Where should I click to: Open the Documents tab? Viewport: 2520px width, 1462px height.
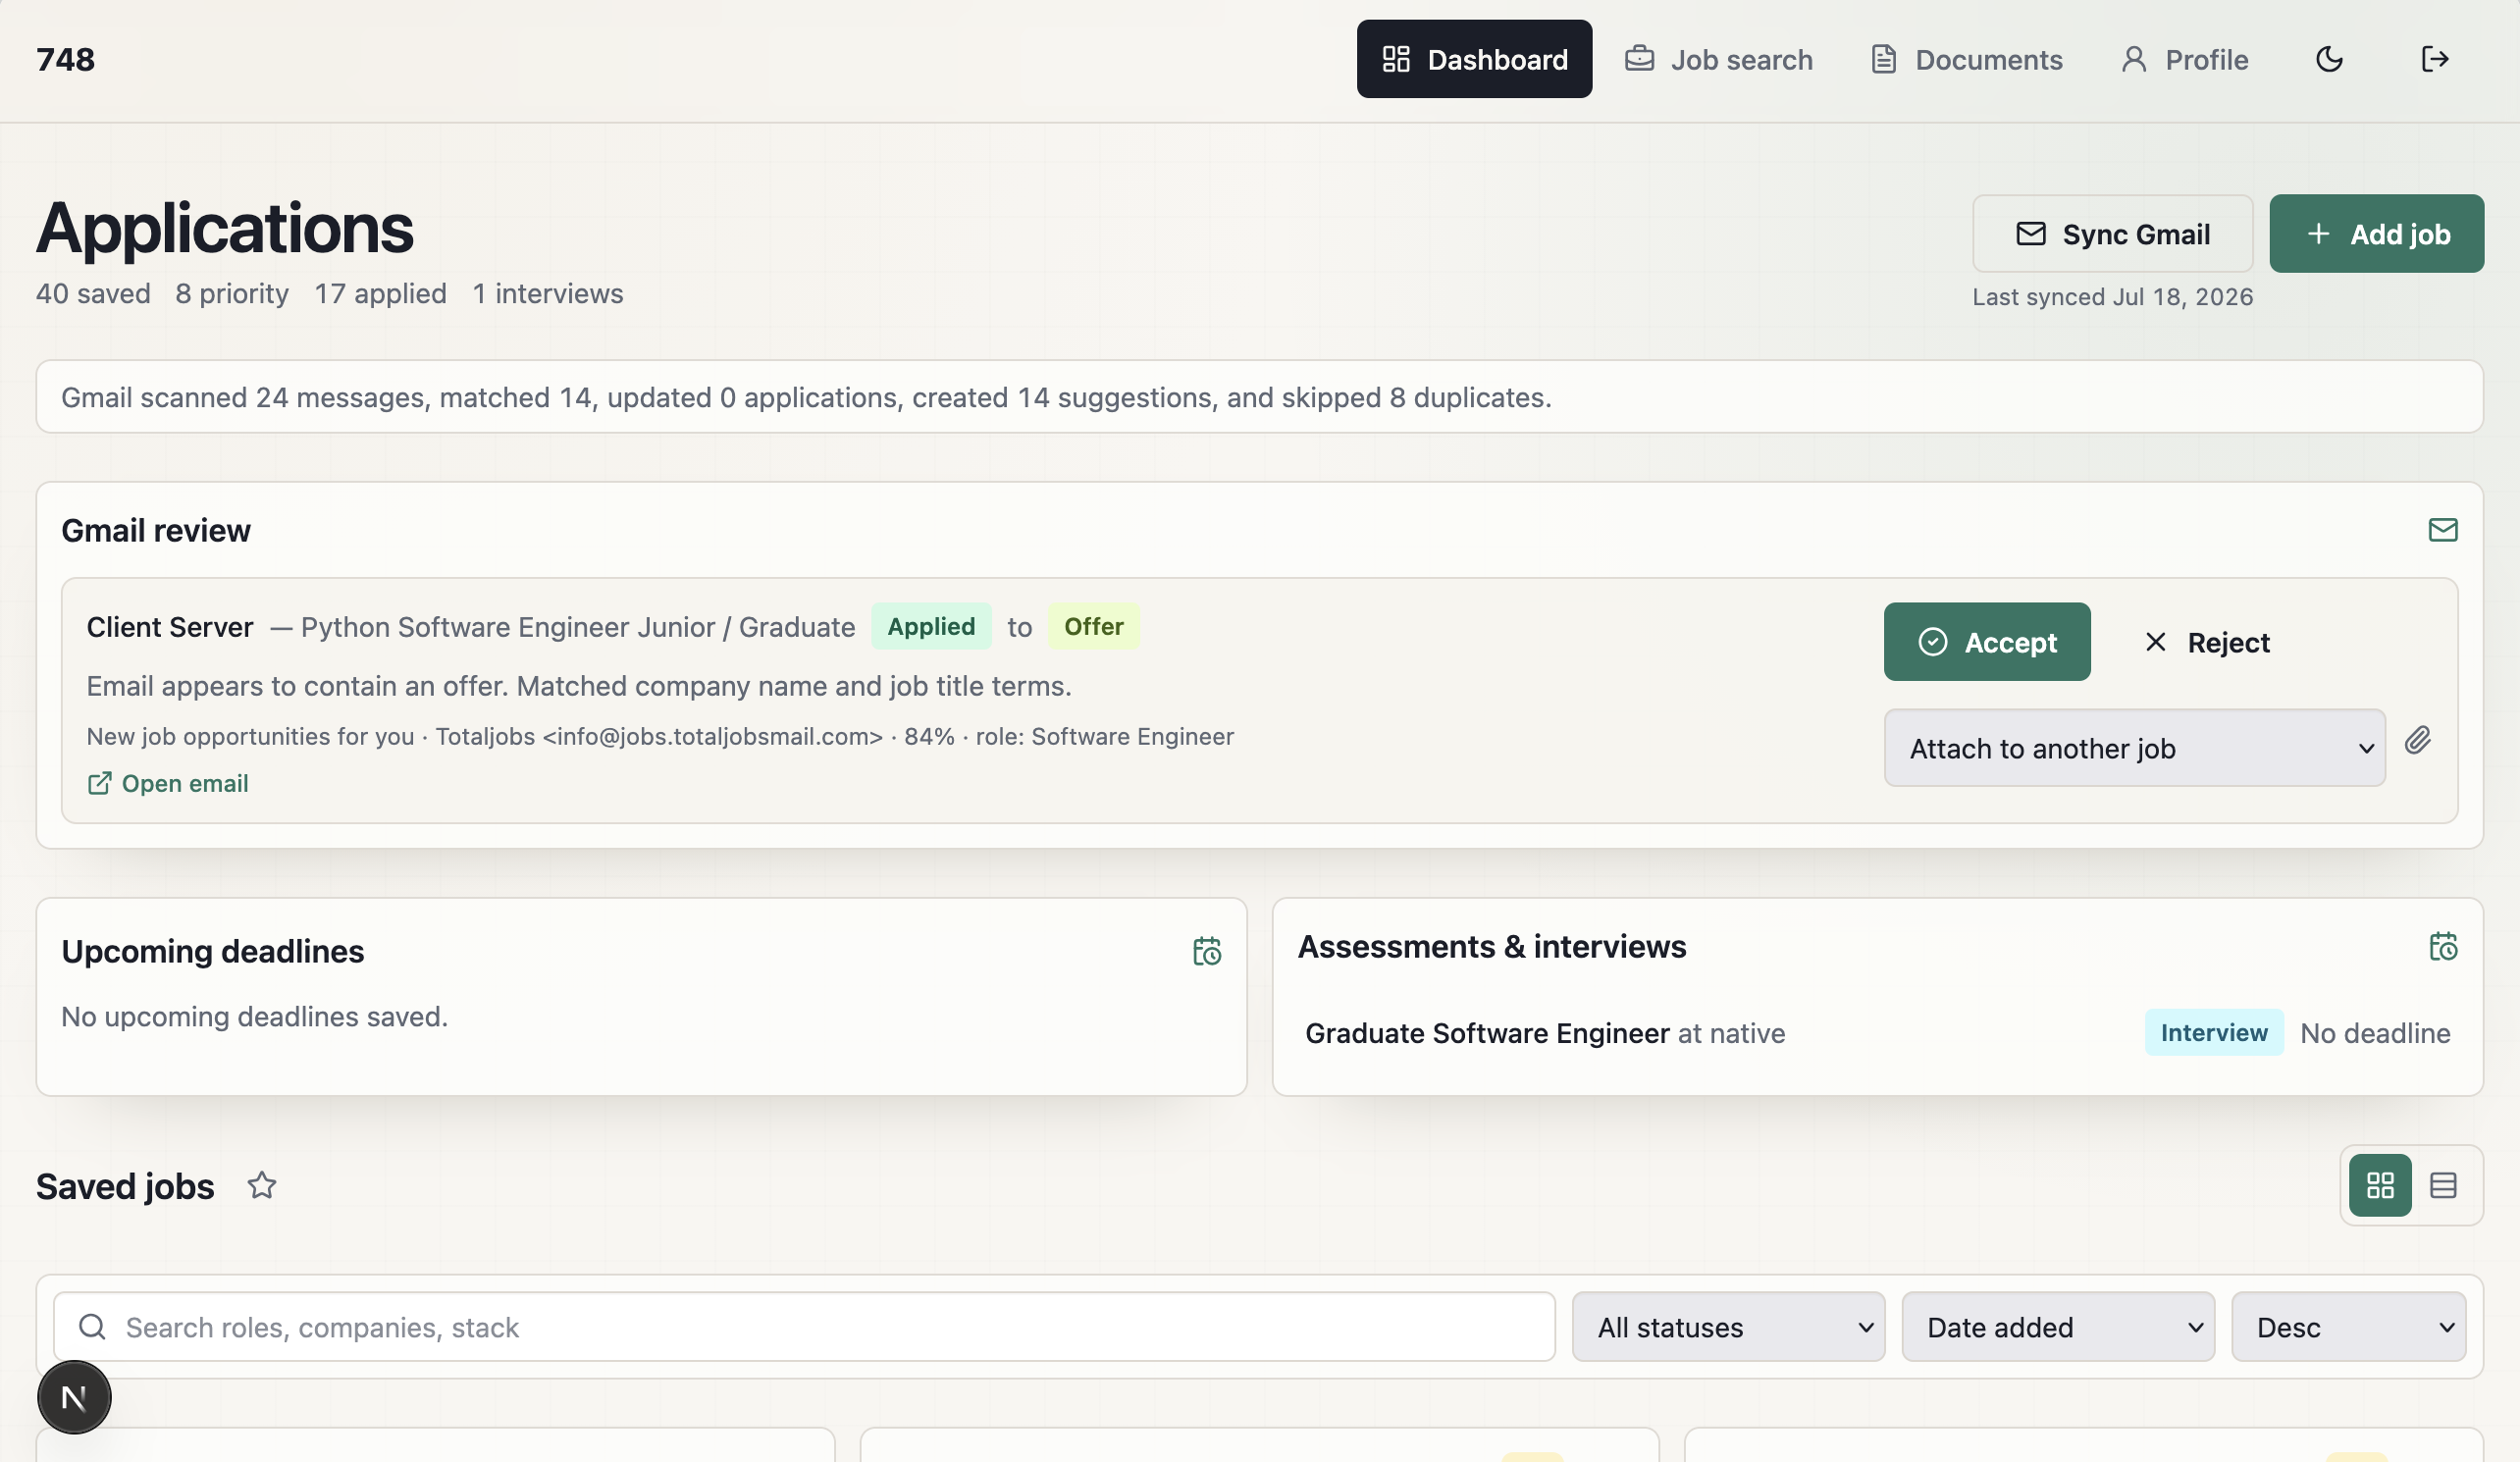1967,59
